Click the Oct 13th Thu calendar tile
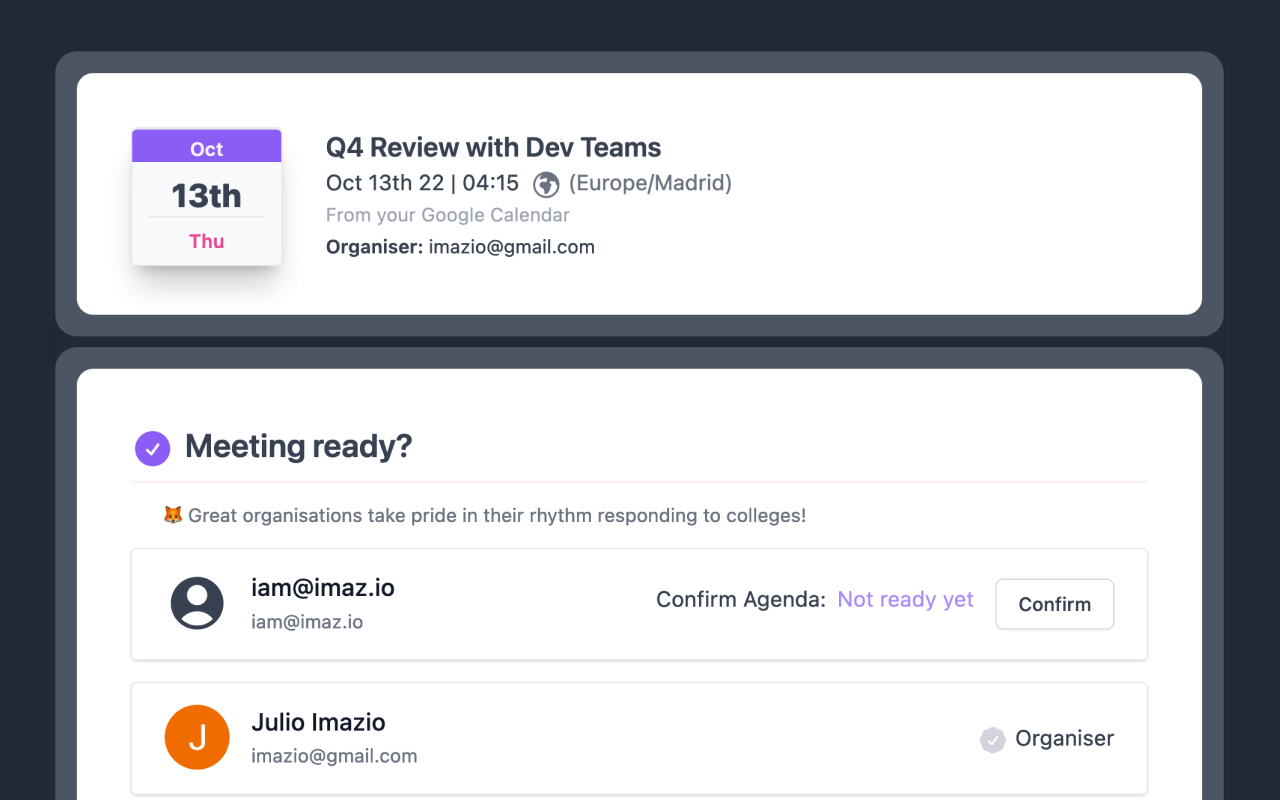This screenshot has width=1280, height=800. pos(207,197)
